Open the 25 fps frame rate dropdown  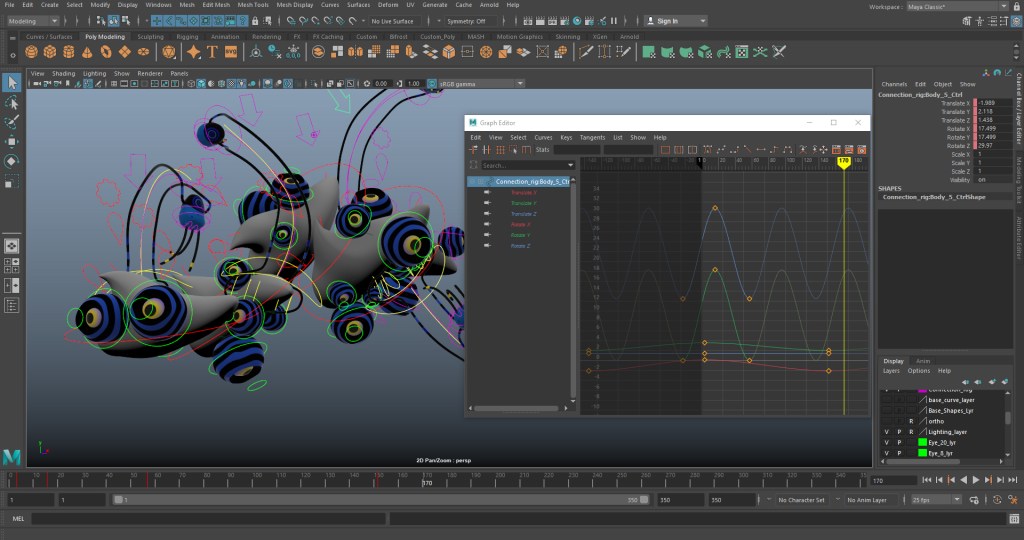click(937, 499)
